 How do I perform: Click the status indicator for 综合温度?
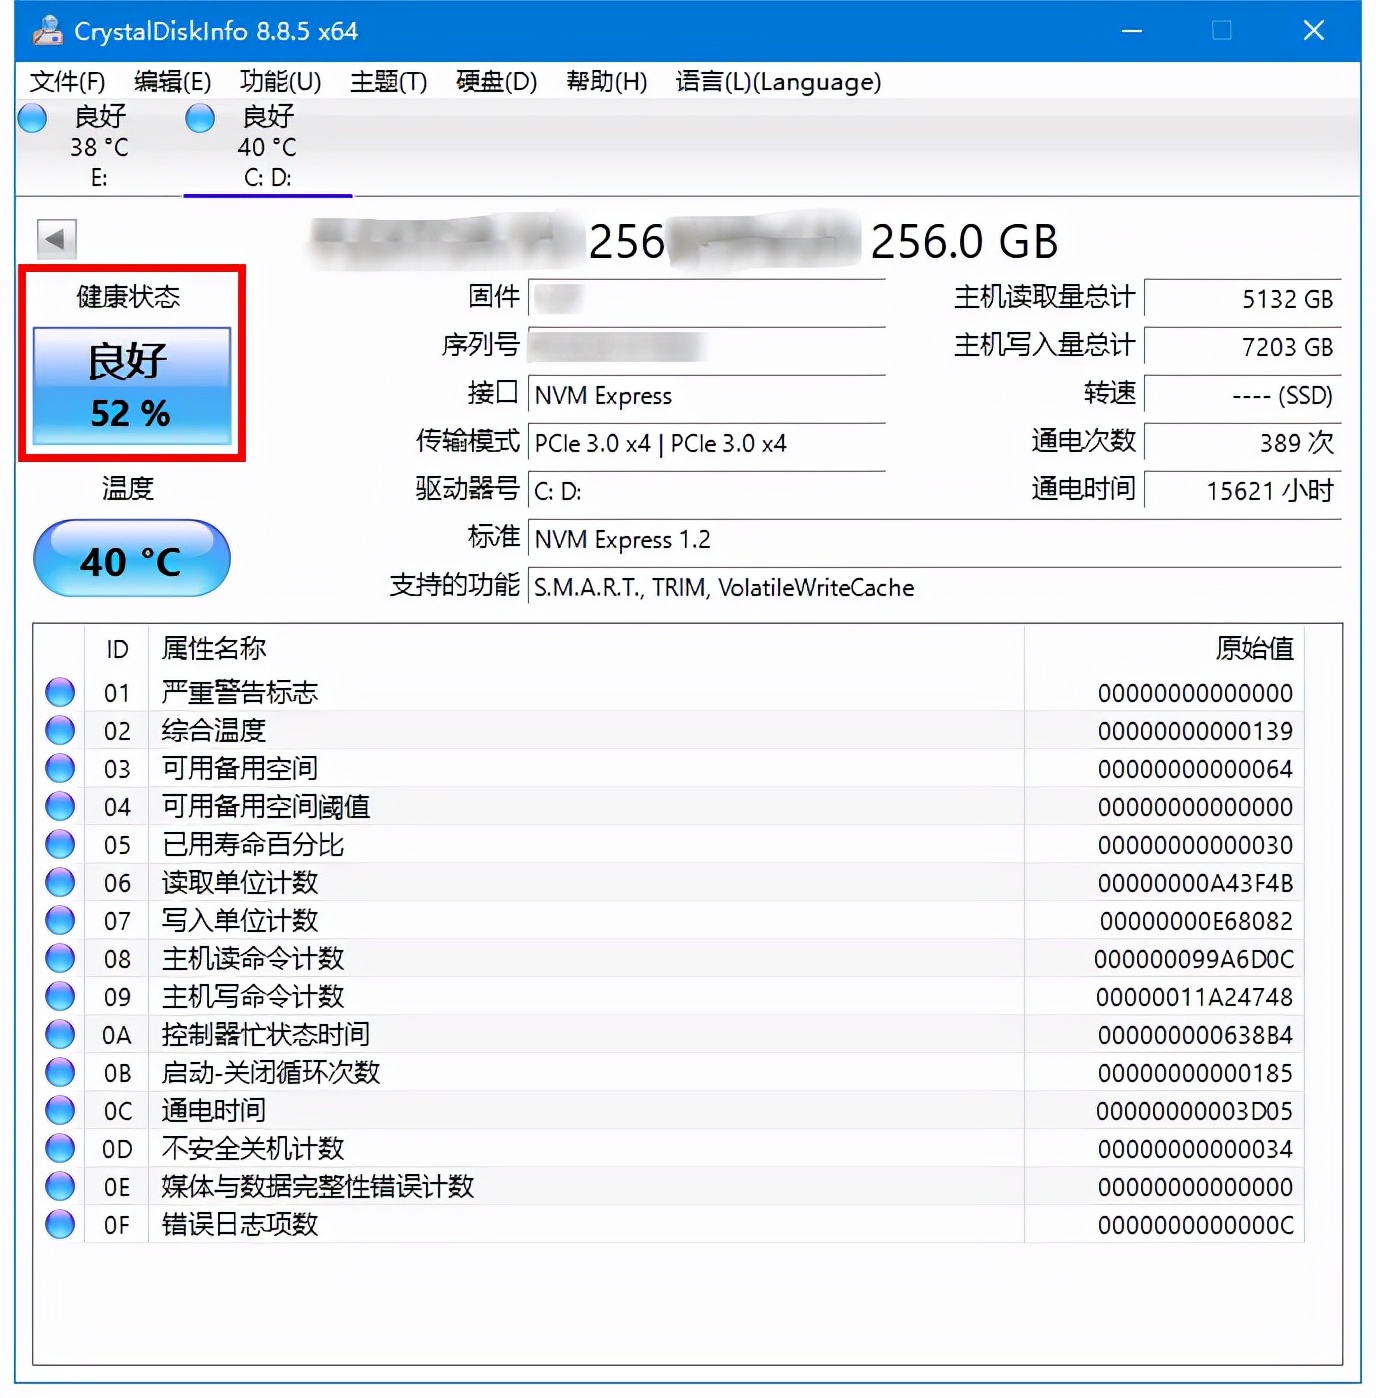[59, 730]
